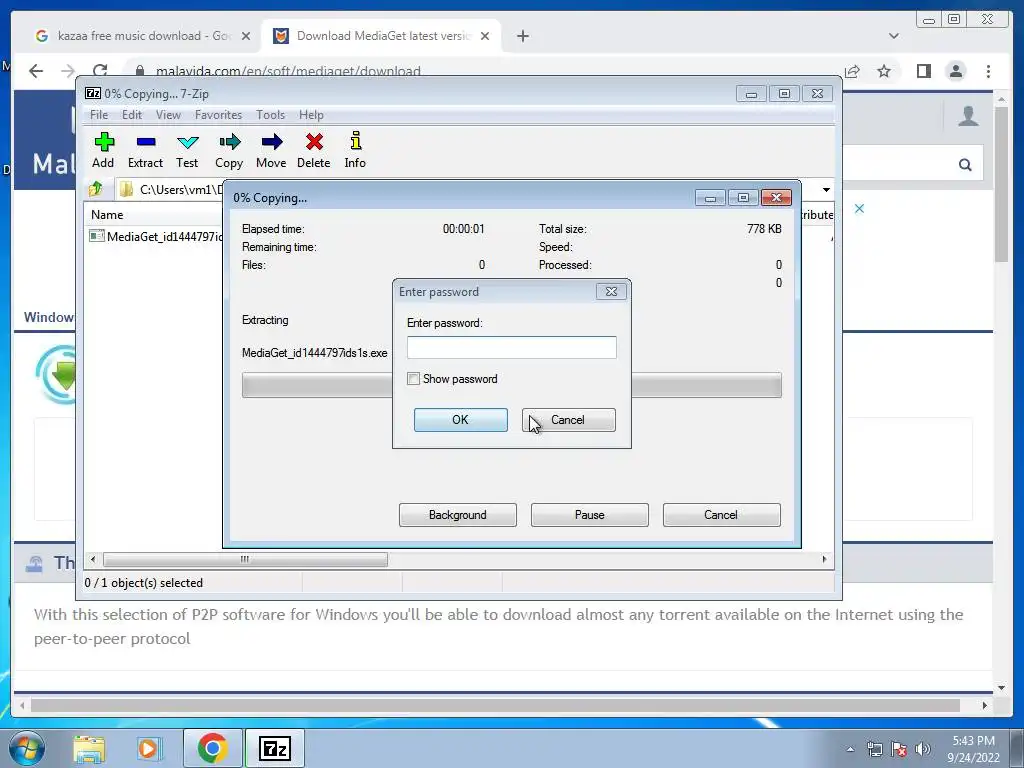The width and height of the screenshot is (1024, 768).
Task: Select the MediaGet_id1444797 file row
Action: coord(157,236)
